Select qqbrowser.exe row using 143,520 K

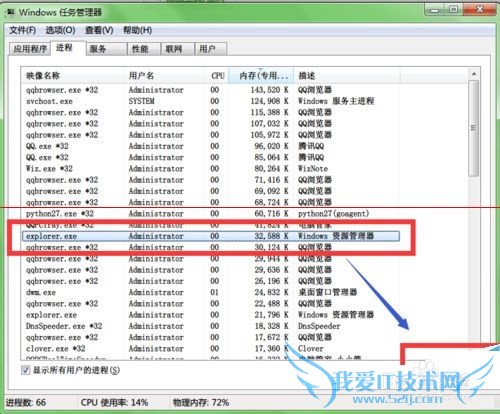click(211, 90)
